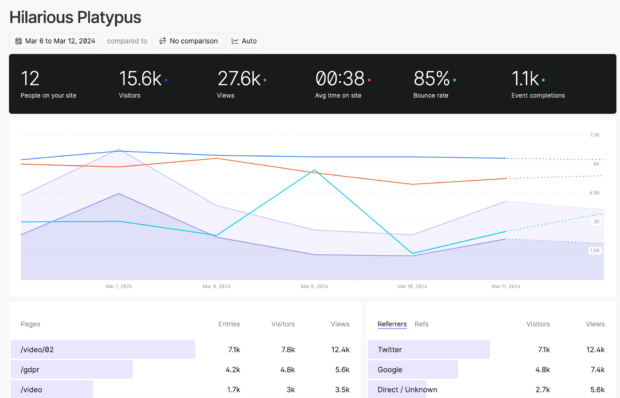Toggle the Avg time on site orange dot
Screen dimensions: 620x398
[x=369, y=80]
